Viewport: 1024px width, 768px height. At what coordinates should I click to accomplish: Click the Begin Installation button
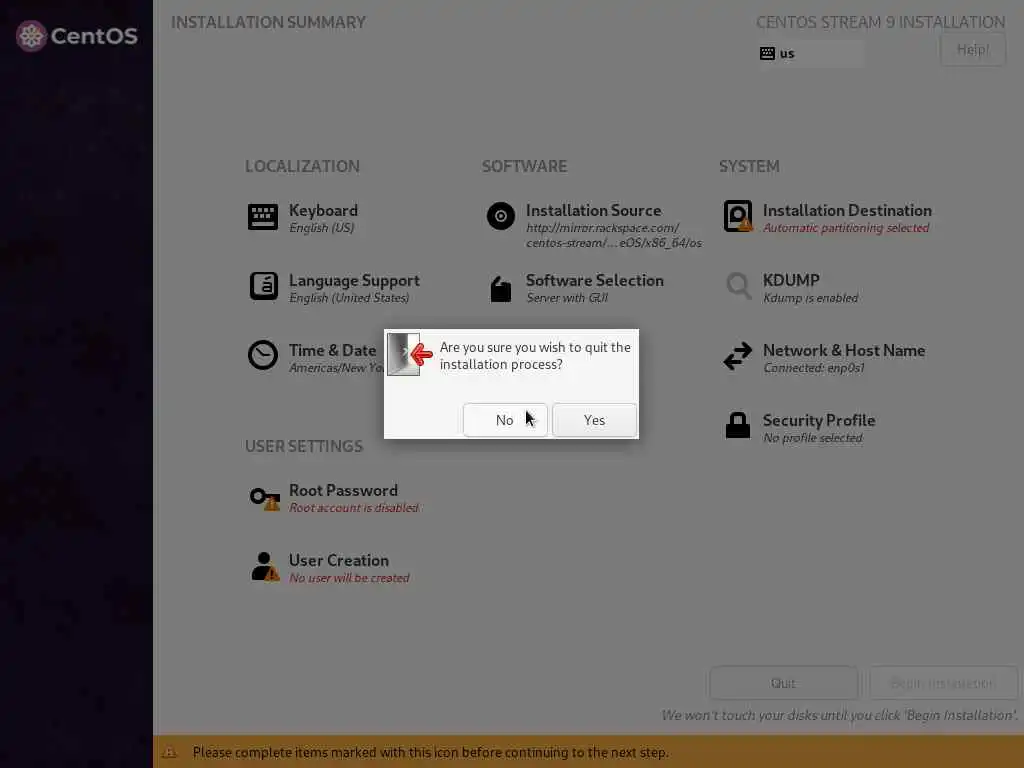point(942,683)
